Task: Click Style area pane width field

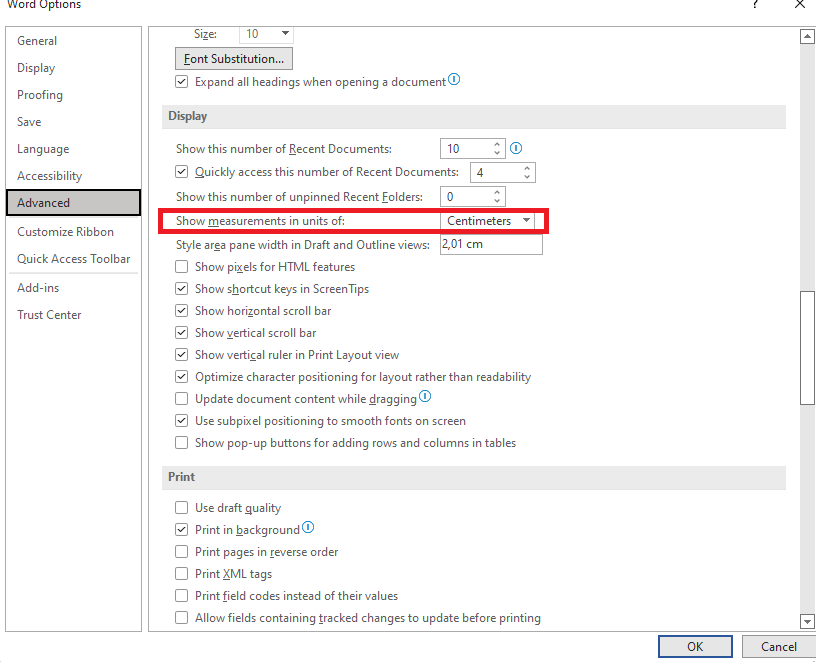Action: [491, 244]
